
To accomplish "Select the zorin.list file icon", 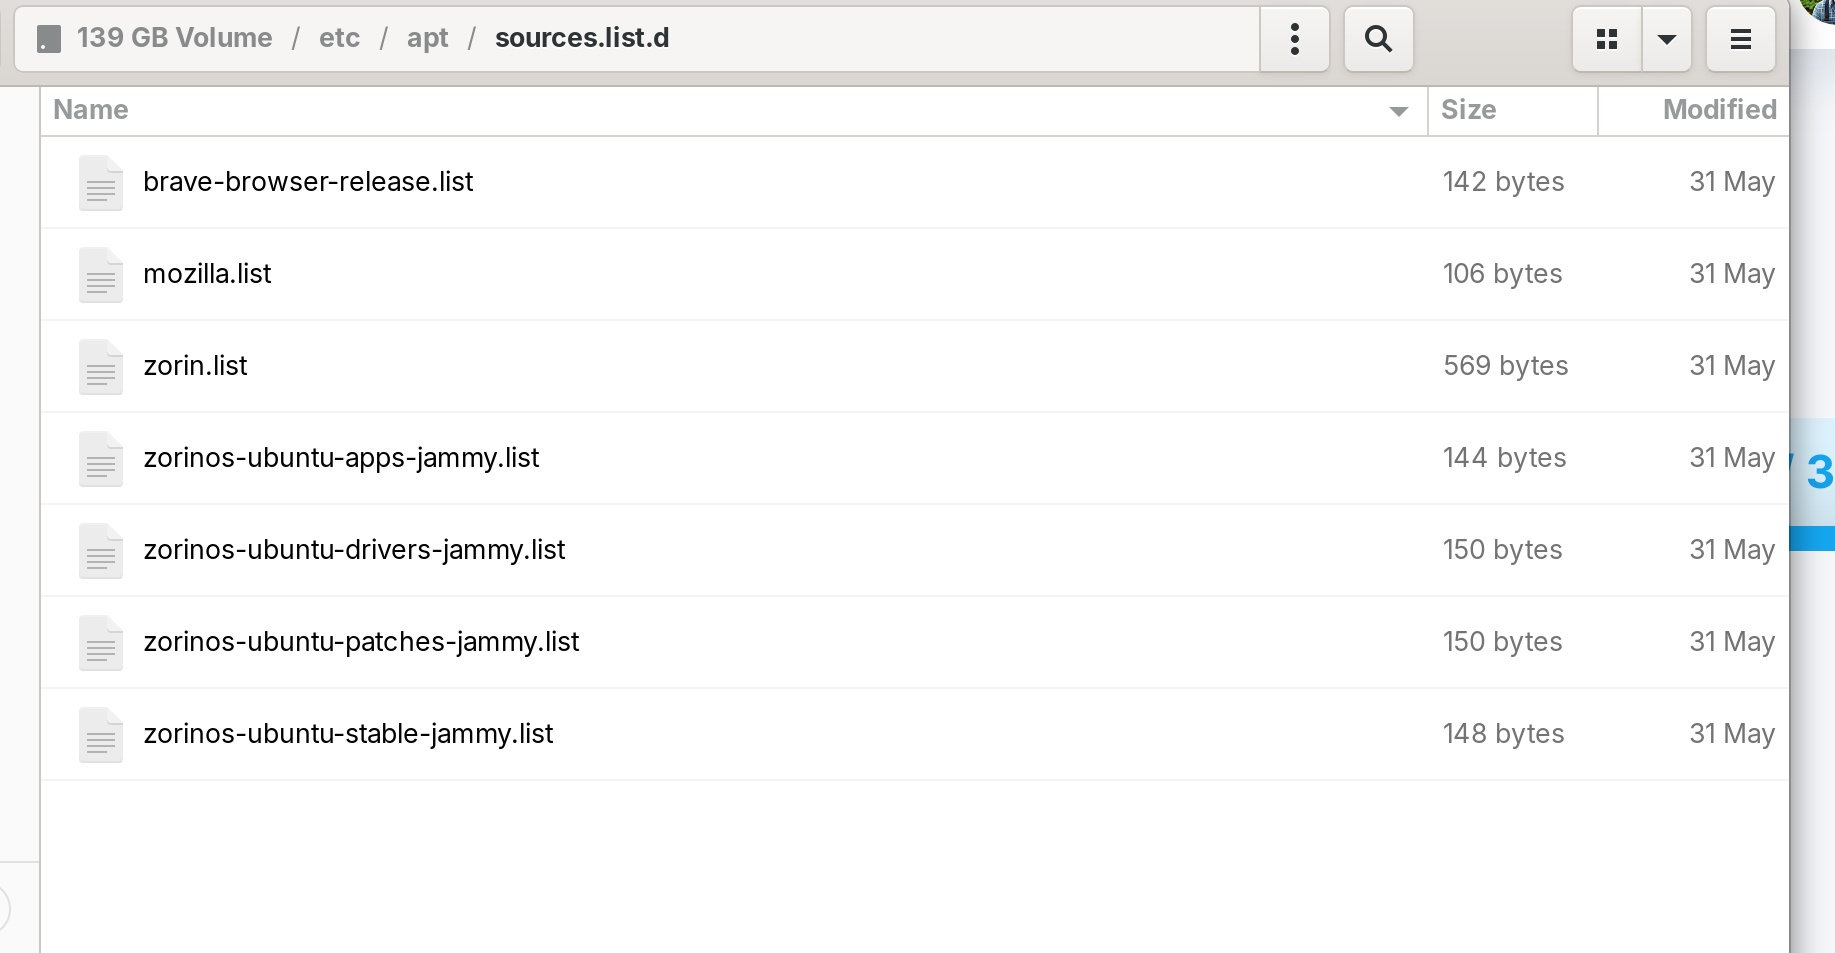I will (x=101, y=367).
